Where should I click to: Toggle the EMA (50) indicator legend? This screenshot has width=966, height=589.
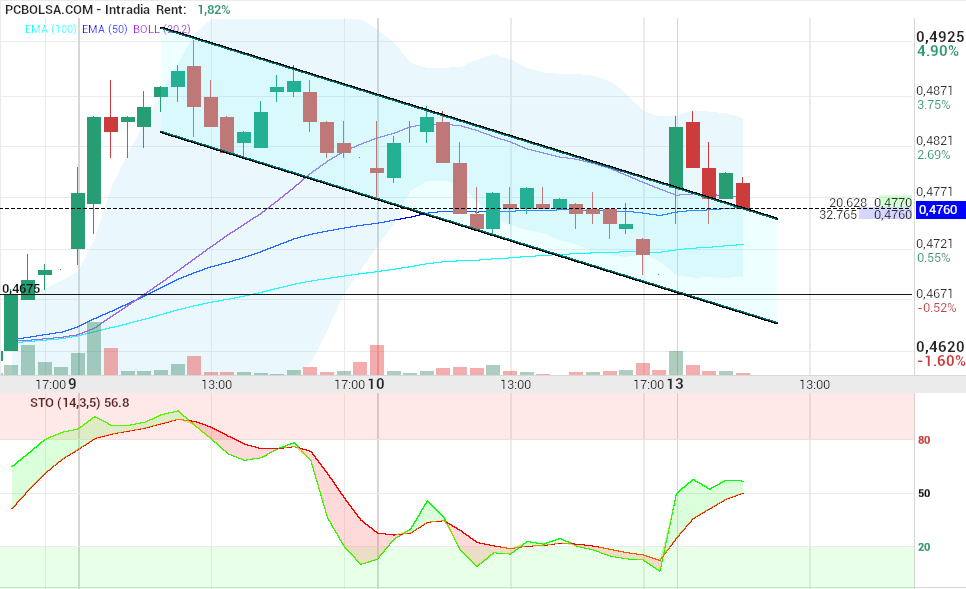(x=105, y=29)
